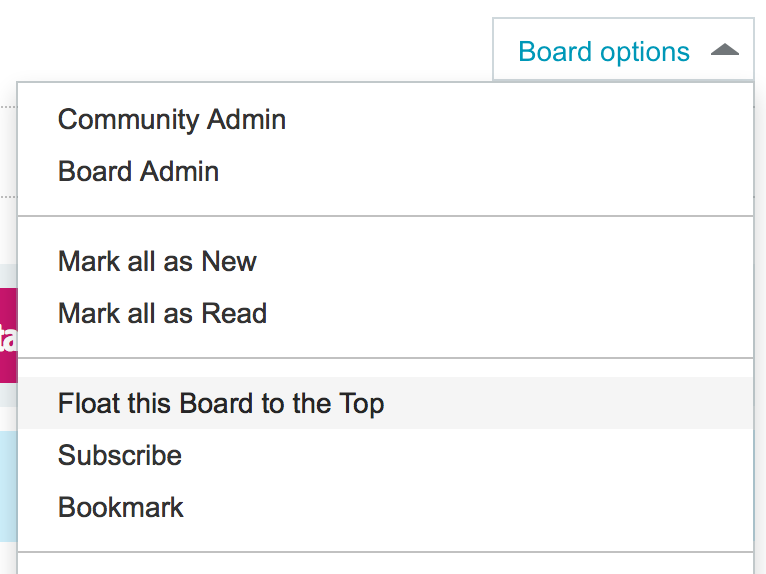
Task: Go to Community Admin settings
Action: [172, 120]
